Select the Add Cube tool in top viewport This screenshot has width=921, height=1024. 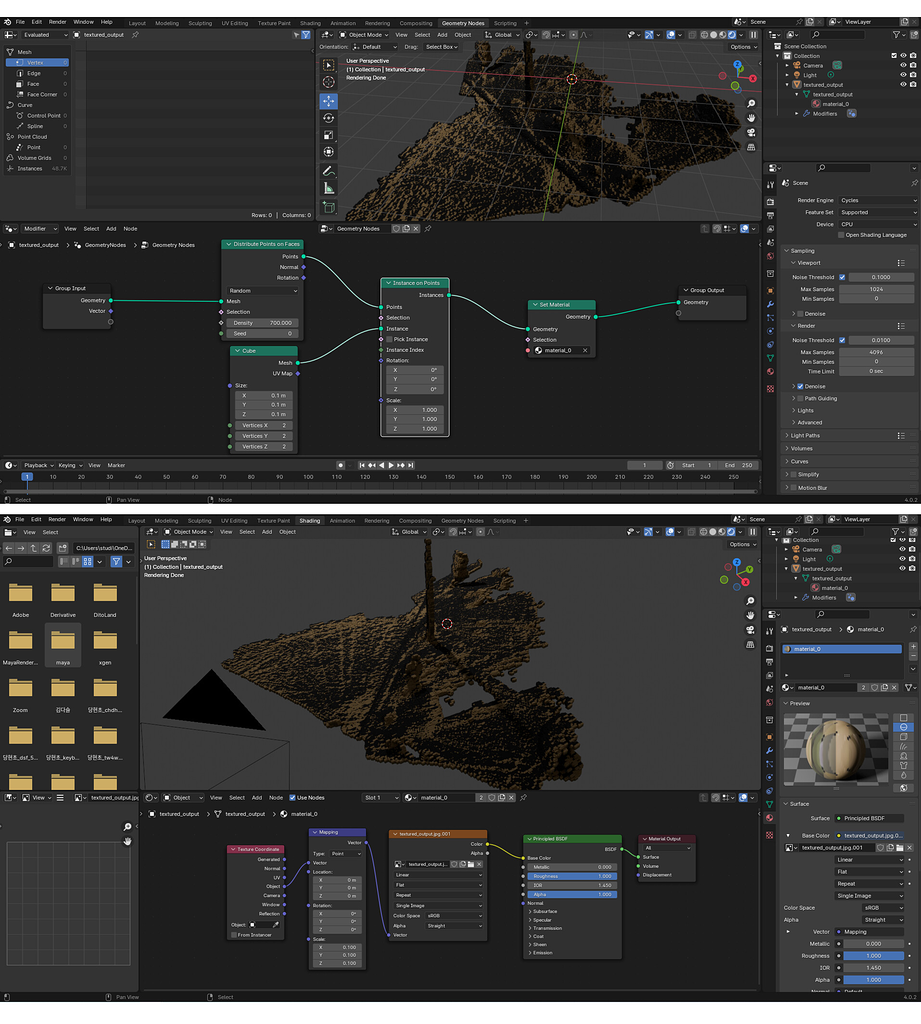click(329, 208)
